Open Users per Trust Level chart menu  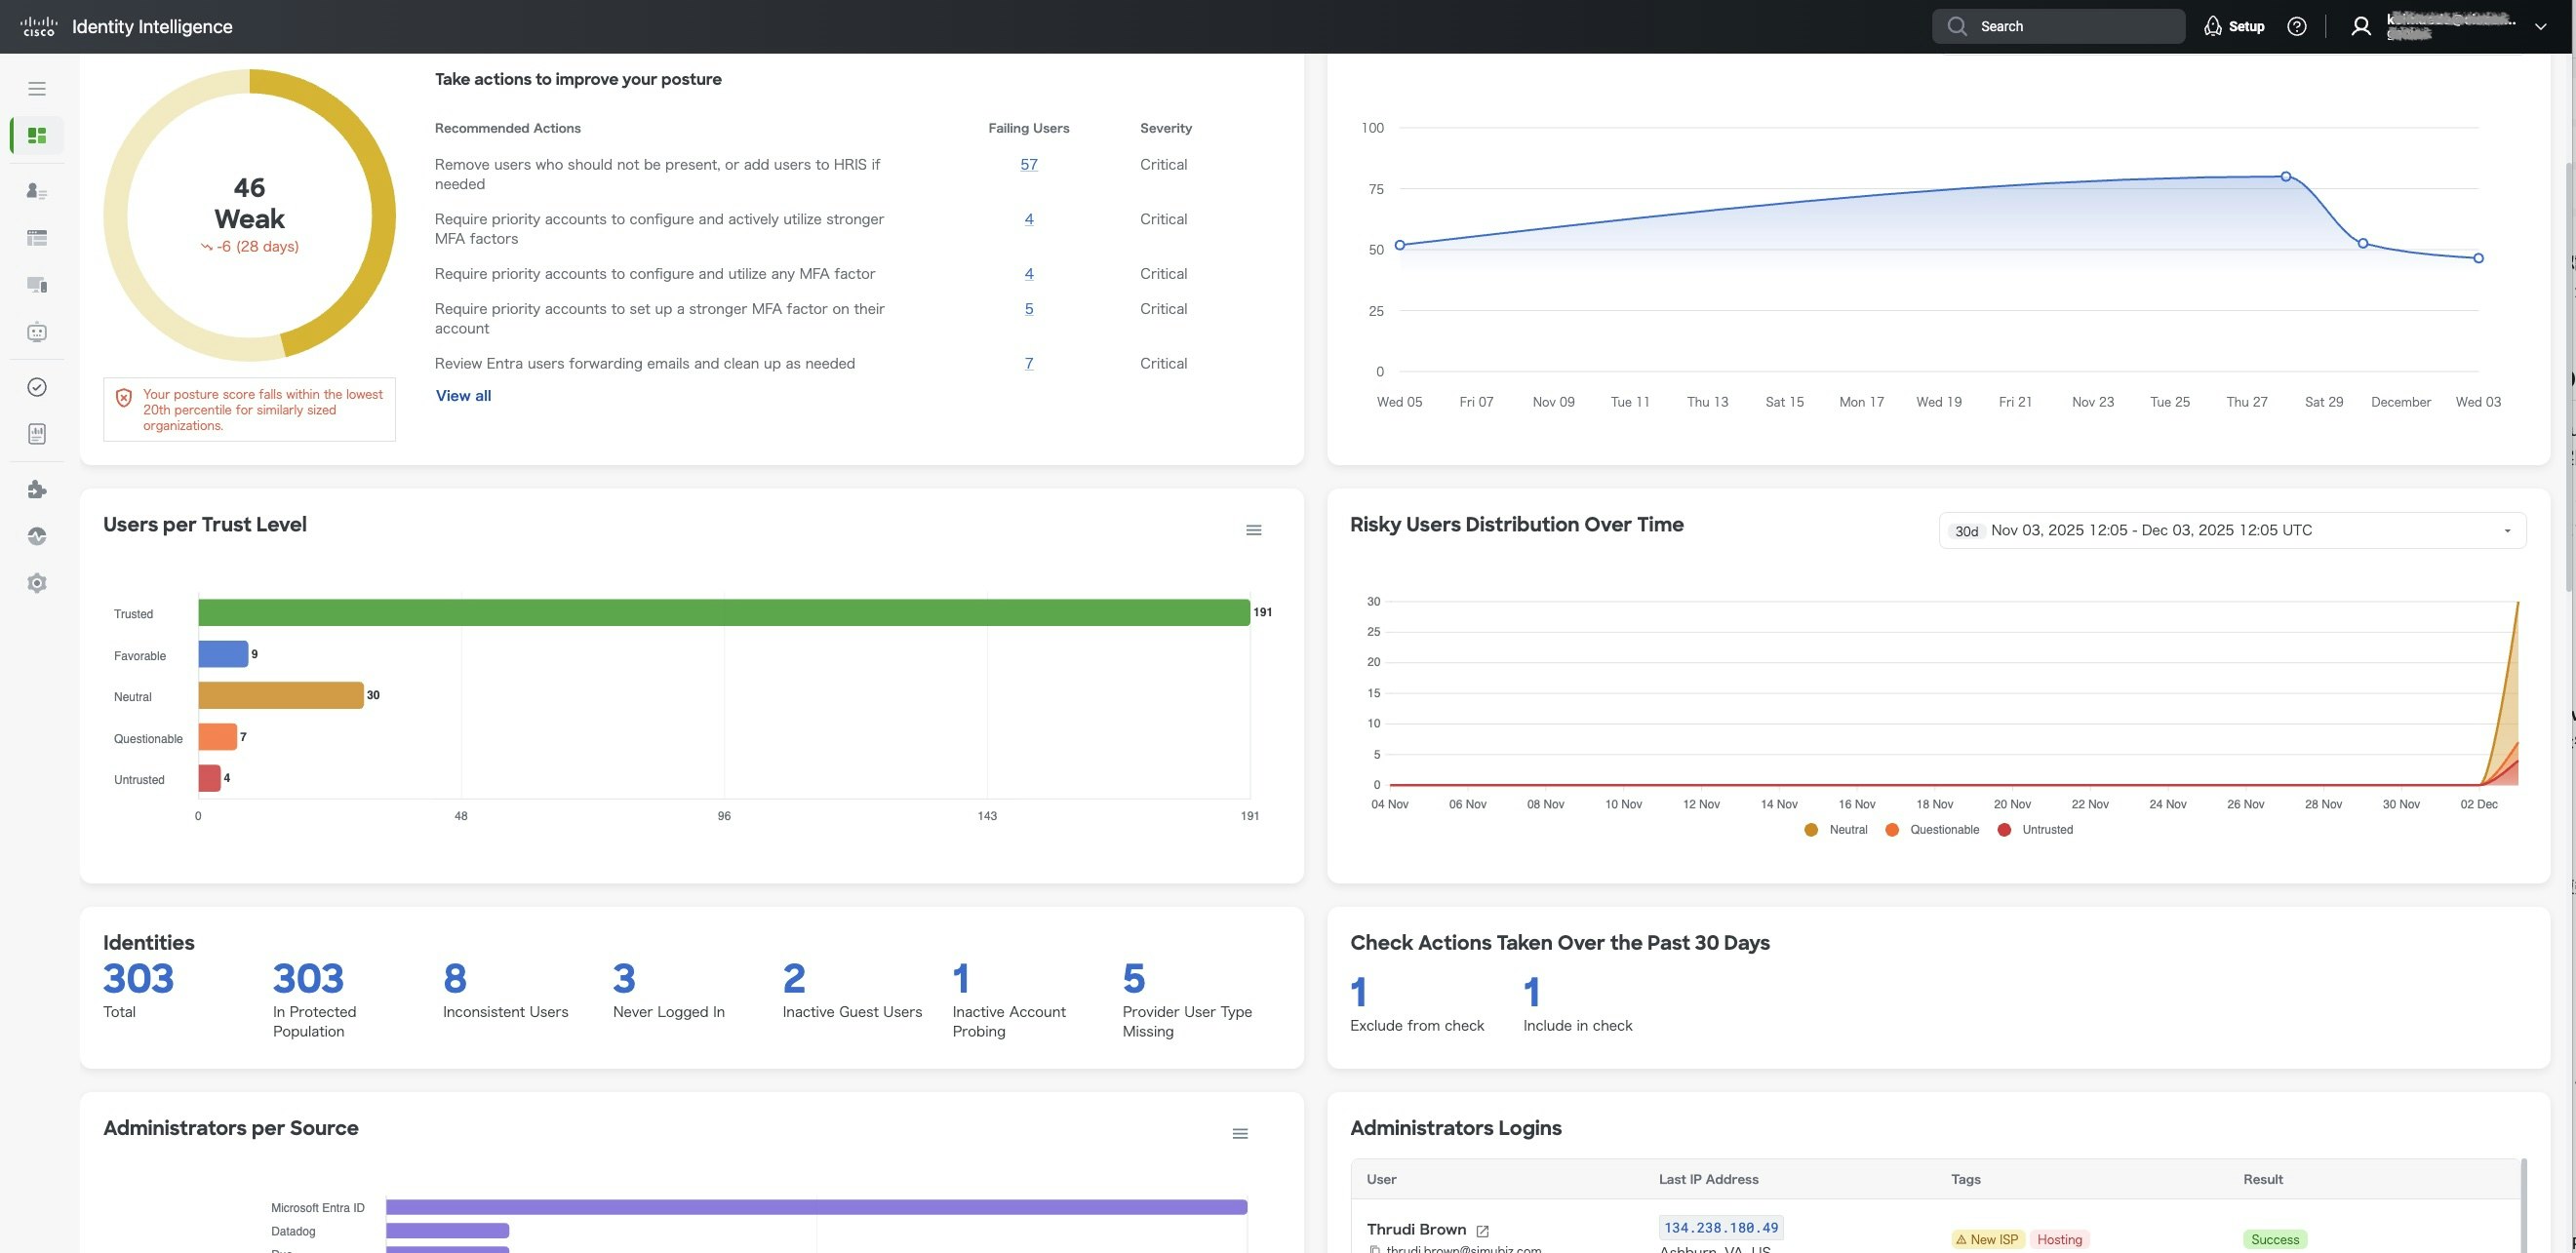pos(1253,531)
